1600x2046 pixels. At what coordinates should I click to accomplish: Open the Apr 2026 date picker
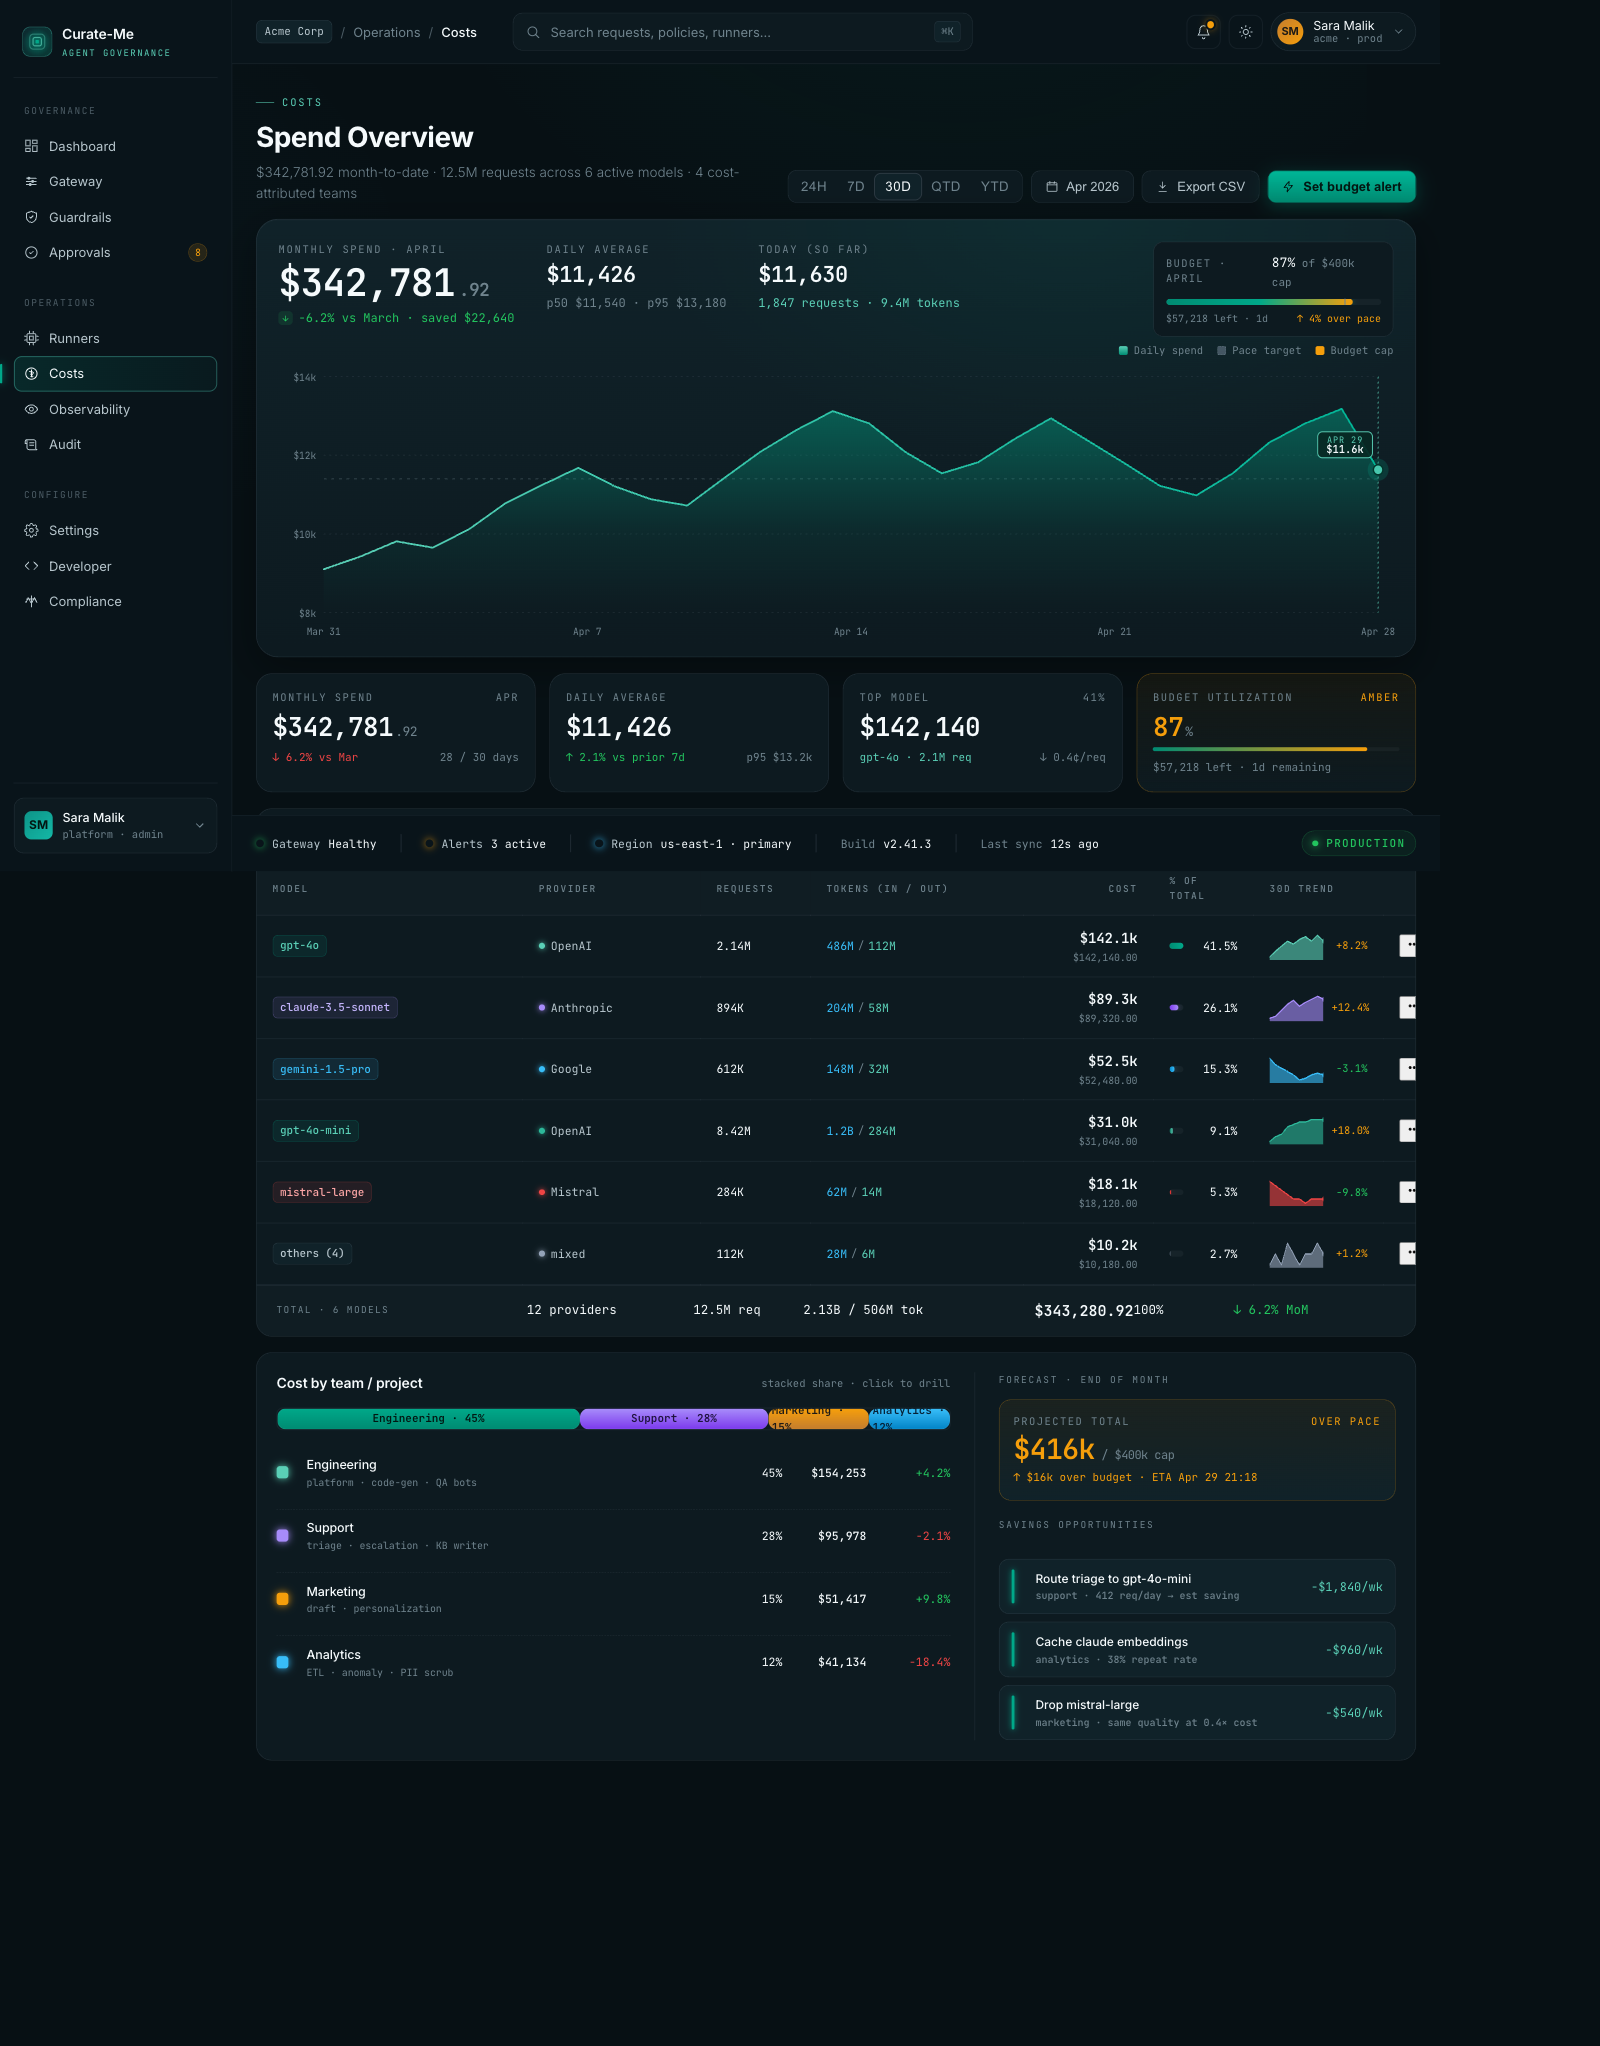click(x=1082, y=187)
